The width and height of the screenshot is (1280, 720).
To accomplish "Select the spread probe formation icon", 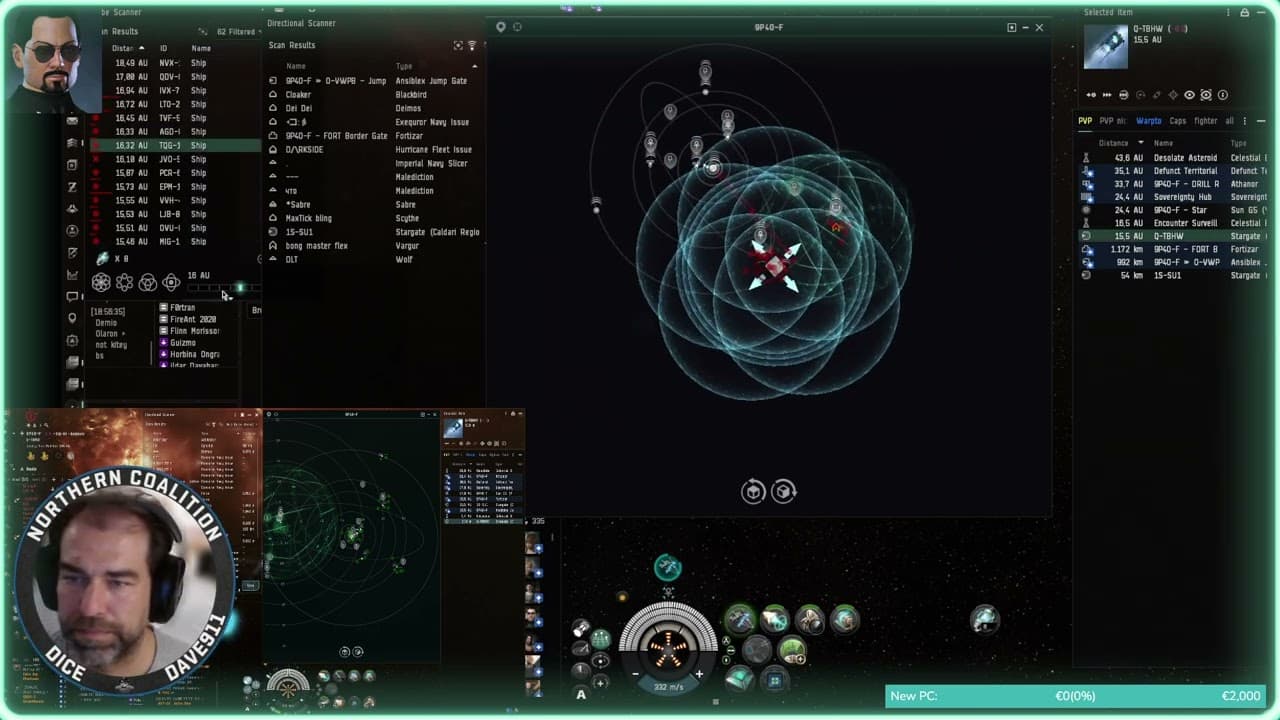I will [x=101, y=282].
